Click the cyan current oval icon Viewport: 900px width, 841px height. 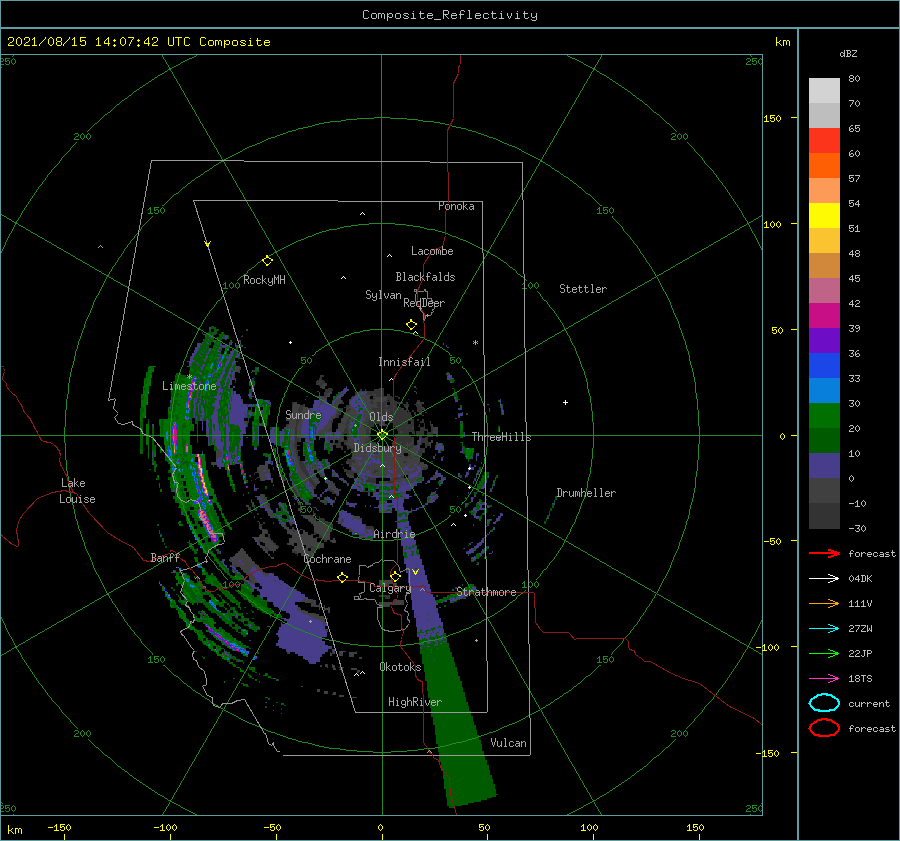pos(824,703)
